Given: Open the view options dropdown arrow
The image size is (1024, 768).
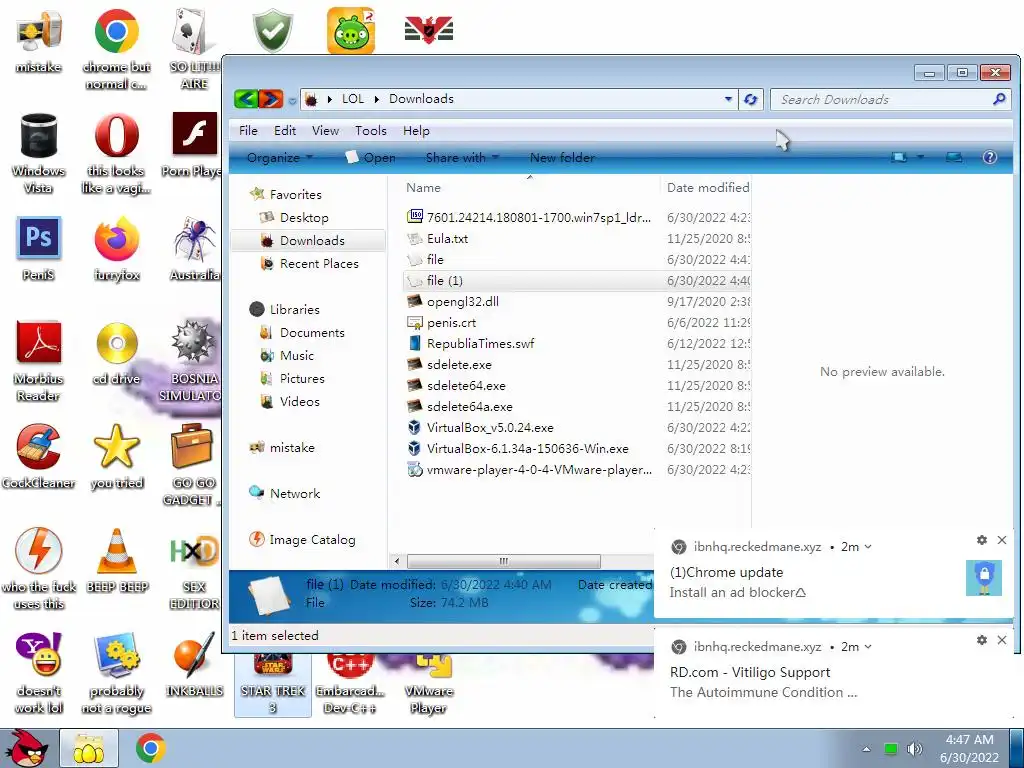Looking at the screenshot, I should click(921, 157).
